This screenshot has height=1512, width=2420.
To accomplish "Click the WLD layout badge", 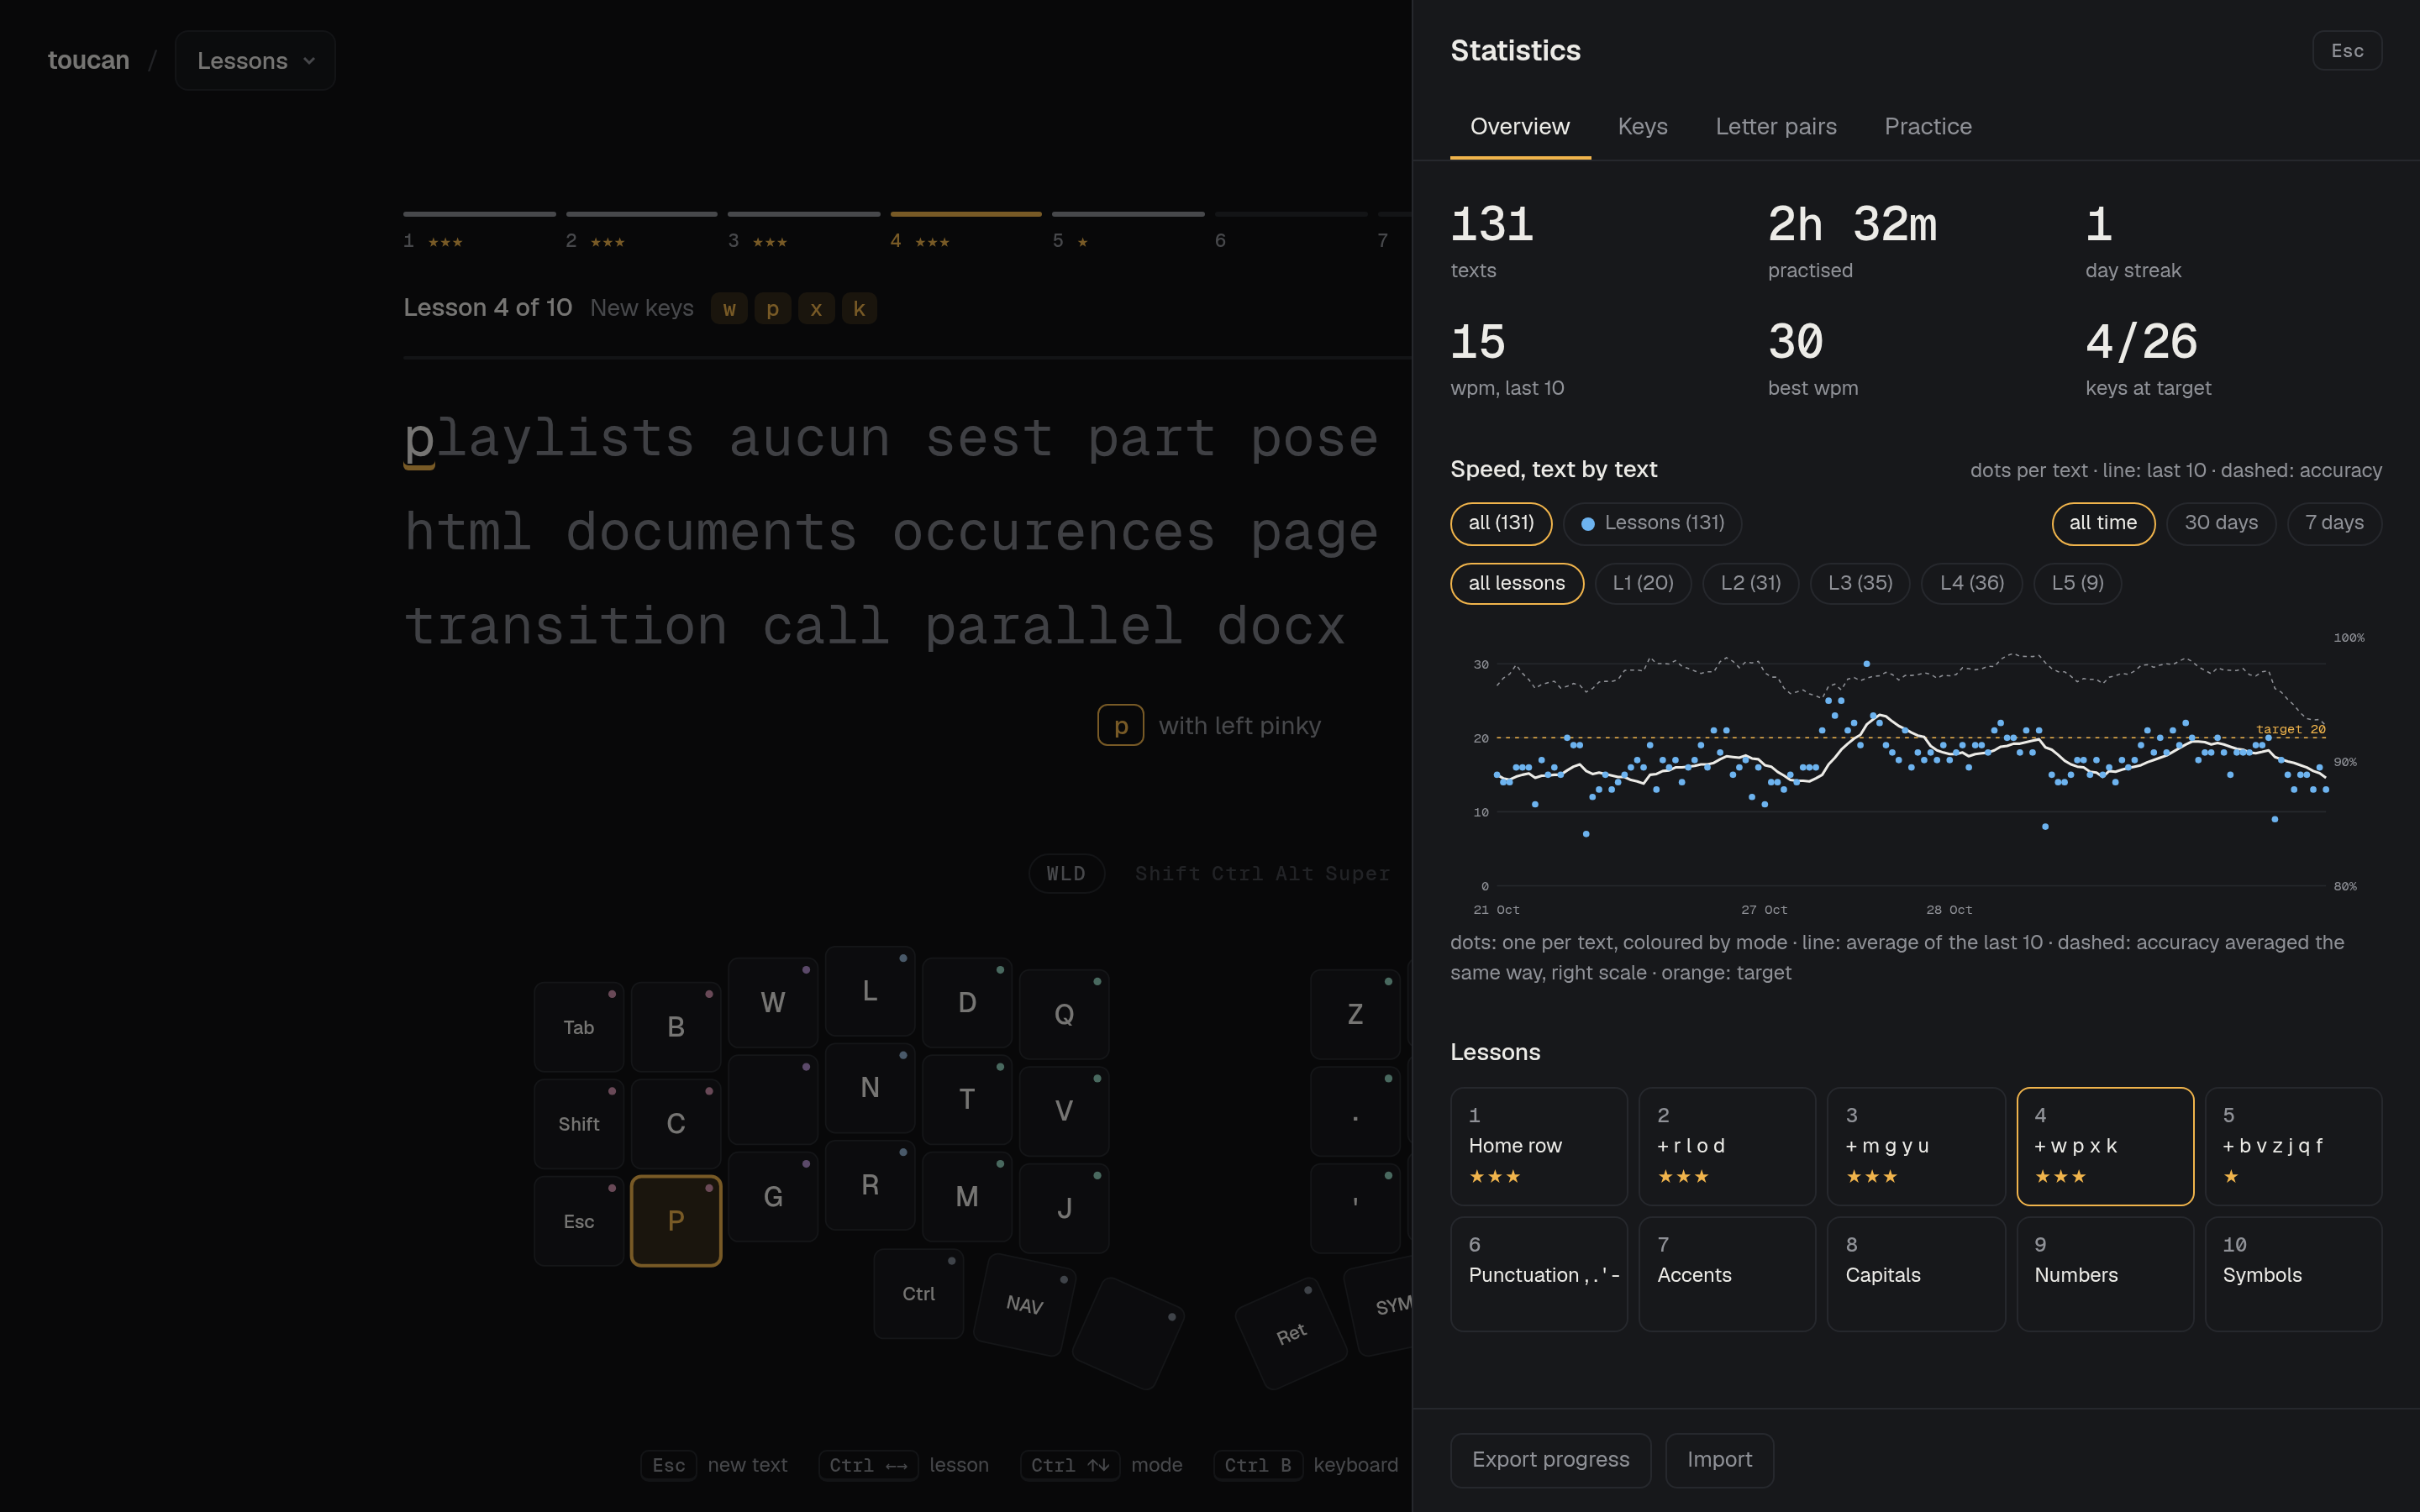I will (1066, 874).
